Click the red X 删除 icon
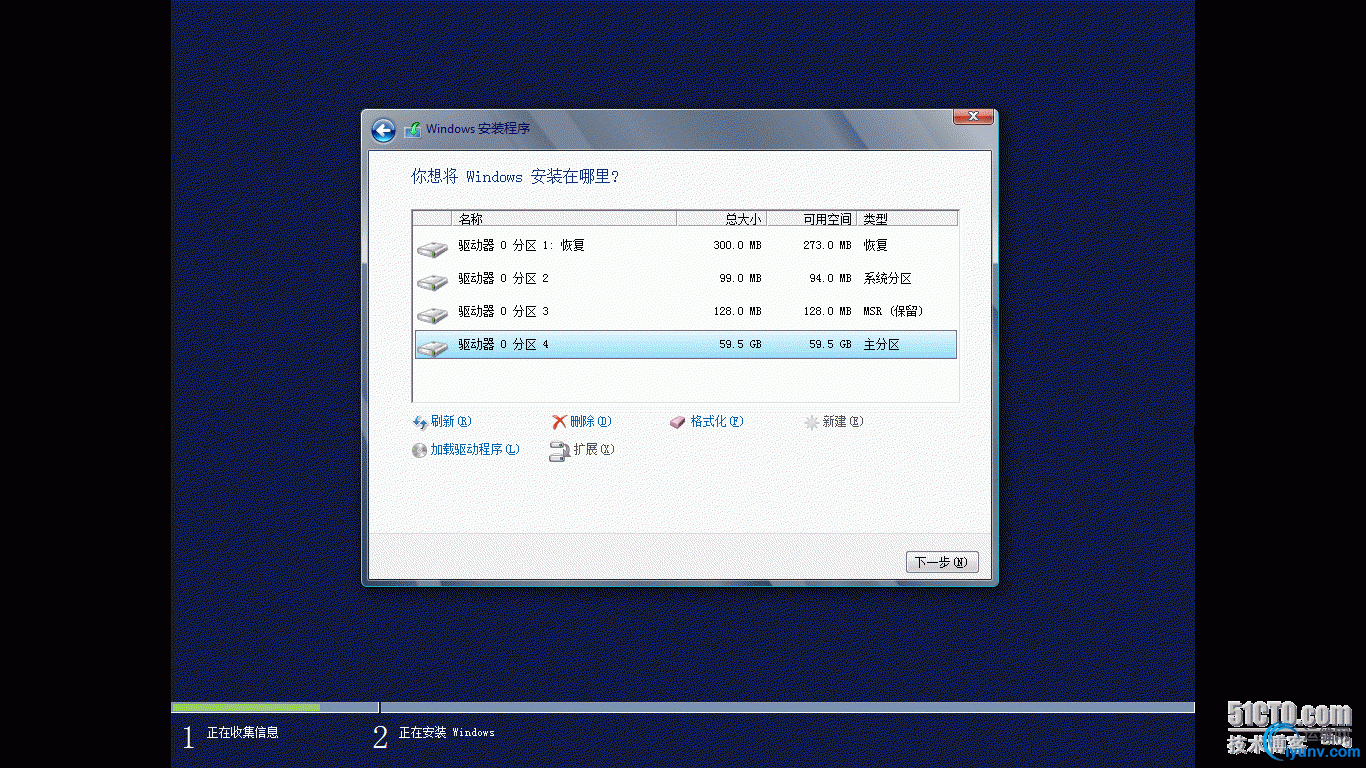The height and width of the screenshot is (768, 1366). tap(560, 422)
